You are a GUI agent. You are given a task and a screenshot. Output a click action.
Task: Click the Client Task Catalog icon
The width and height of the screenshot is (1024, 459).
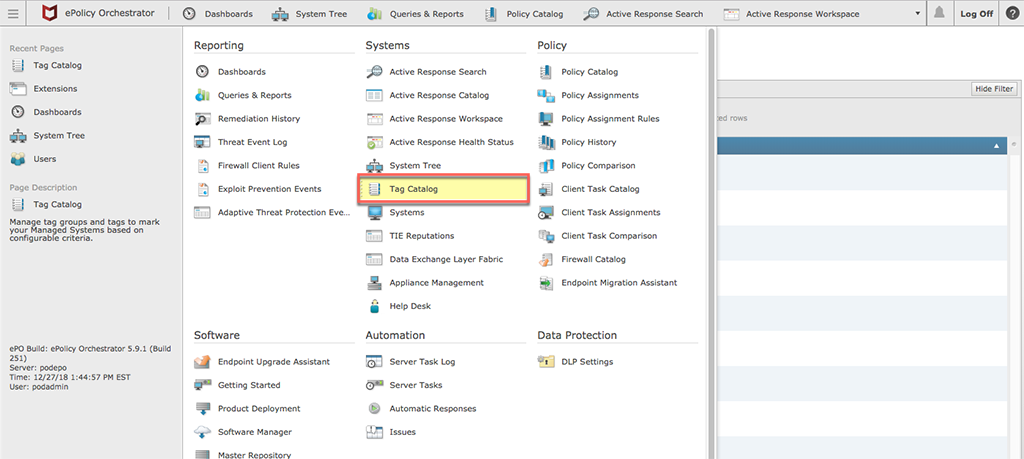coord(545,189)
